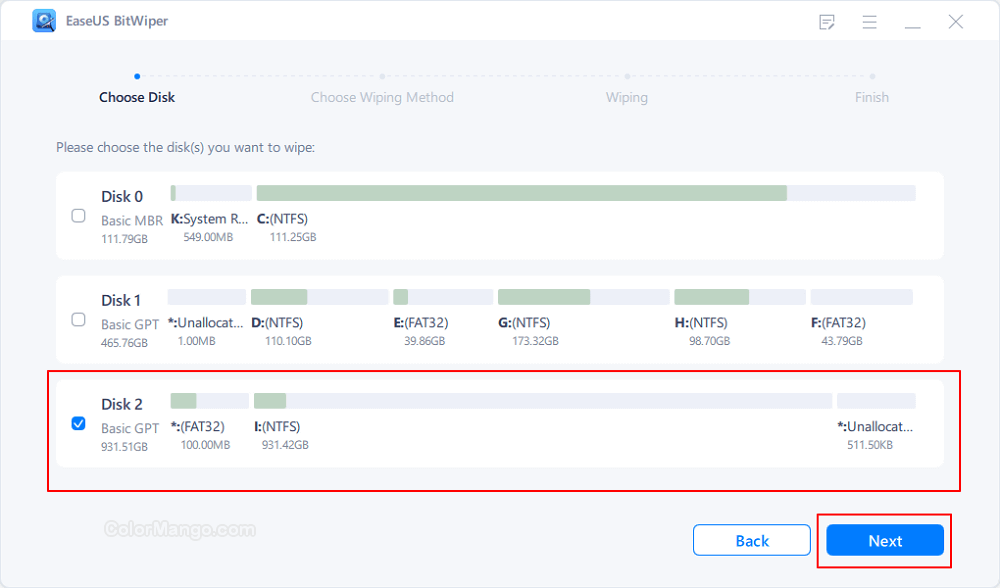Uncheck the Disk 2 checkbox
The width and height of the screenshot is (1000, 588).
[79, 423]
